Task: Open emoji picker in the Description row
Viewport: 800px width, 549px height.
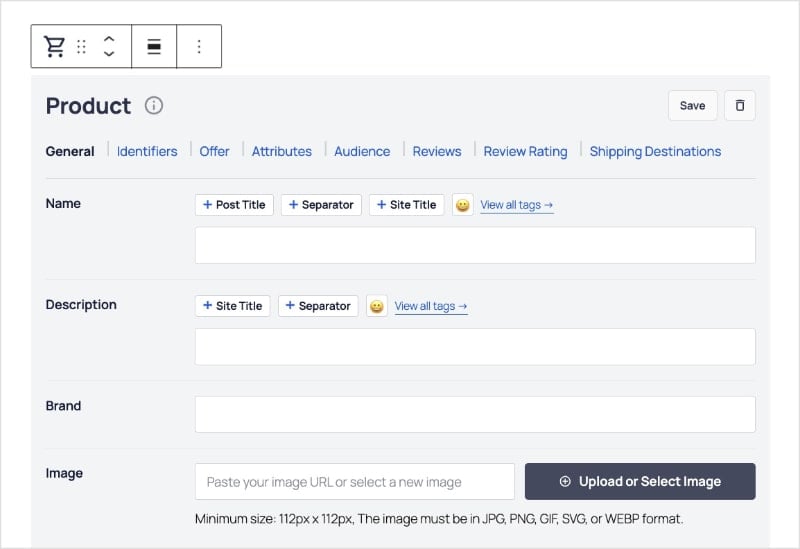Action: click(377, 306)
